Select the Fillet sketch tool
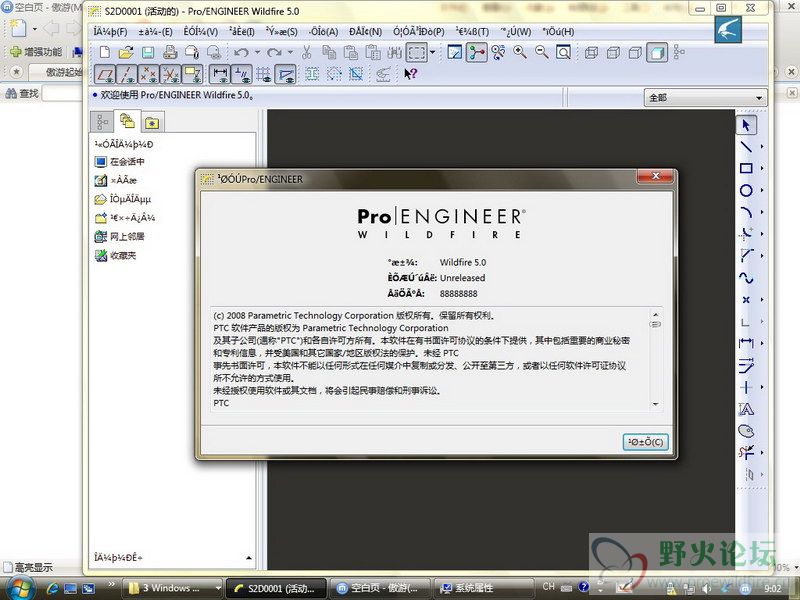This screenshot has height=600, width=800. click(x=746, y=234)
